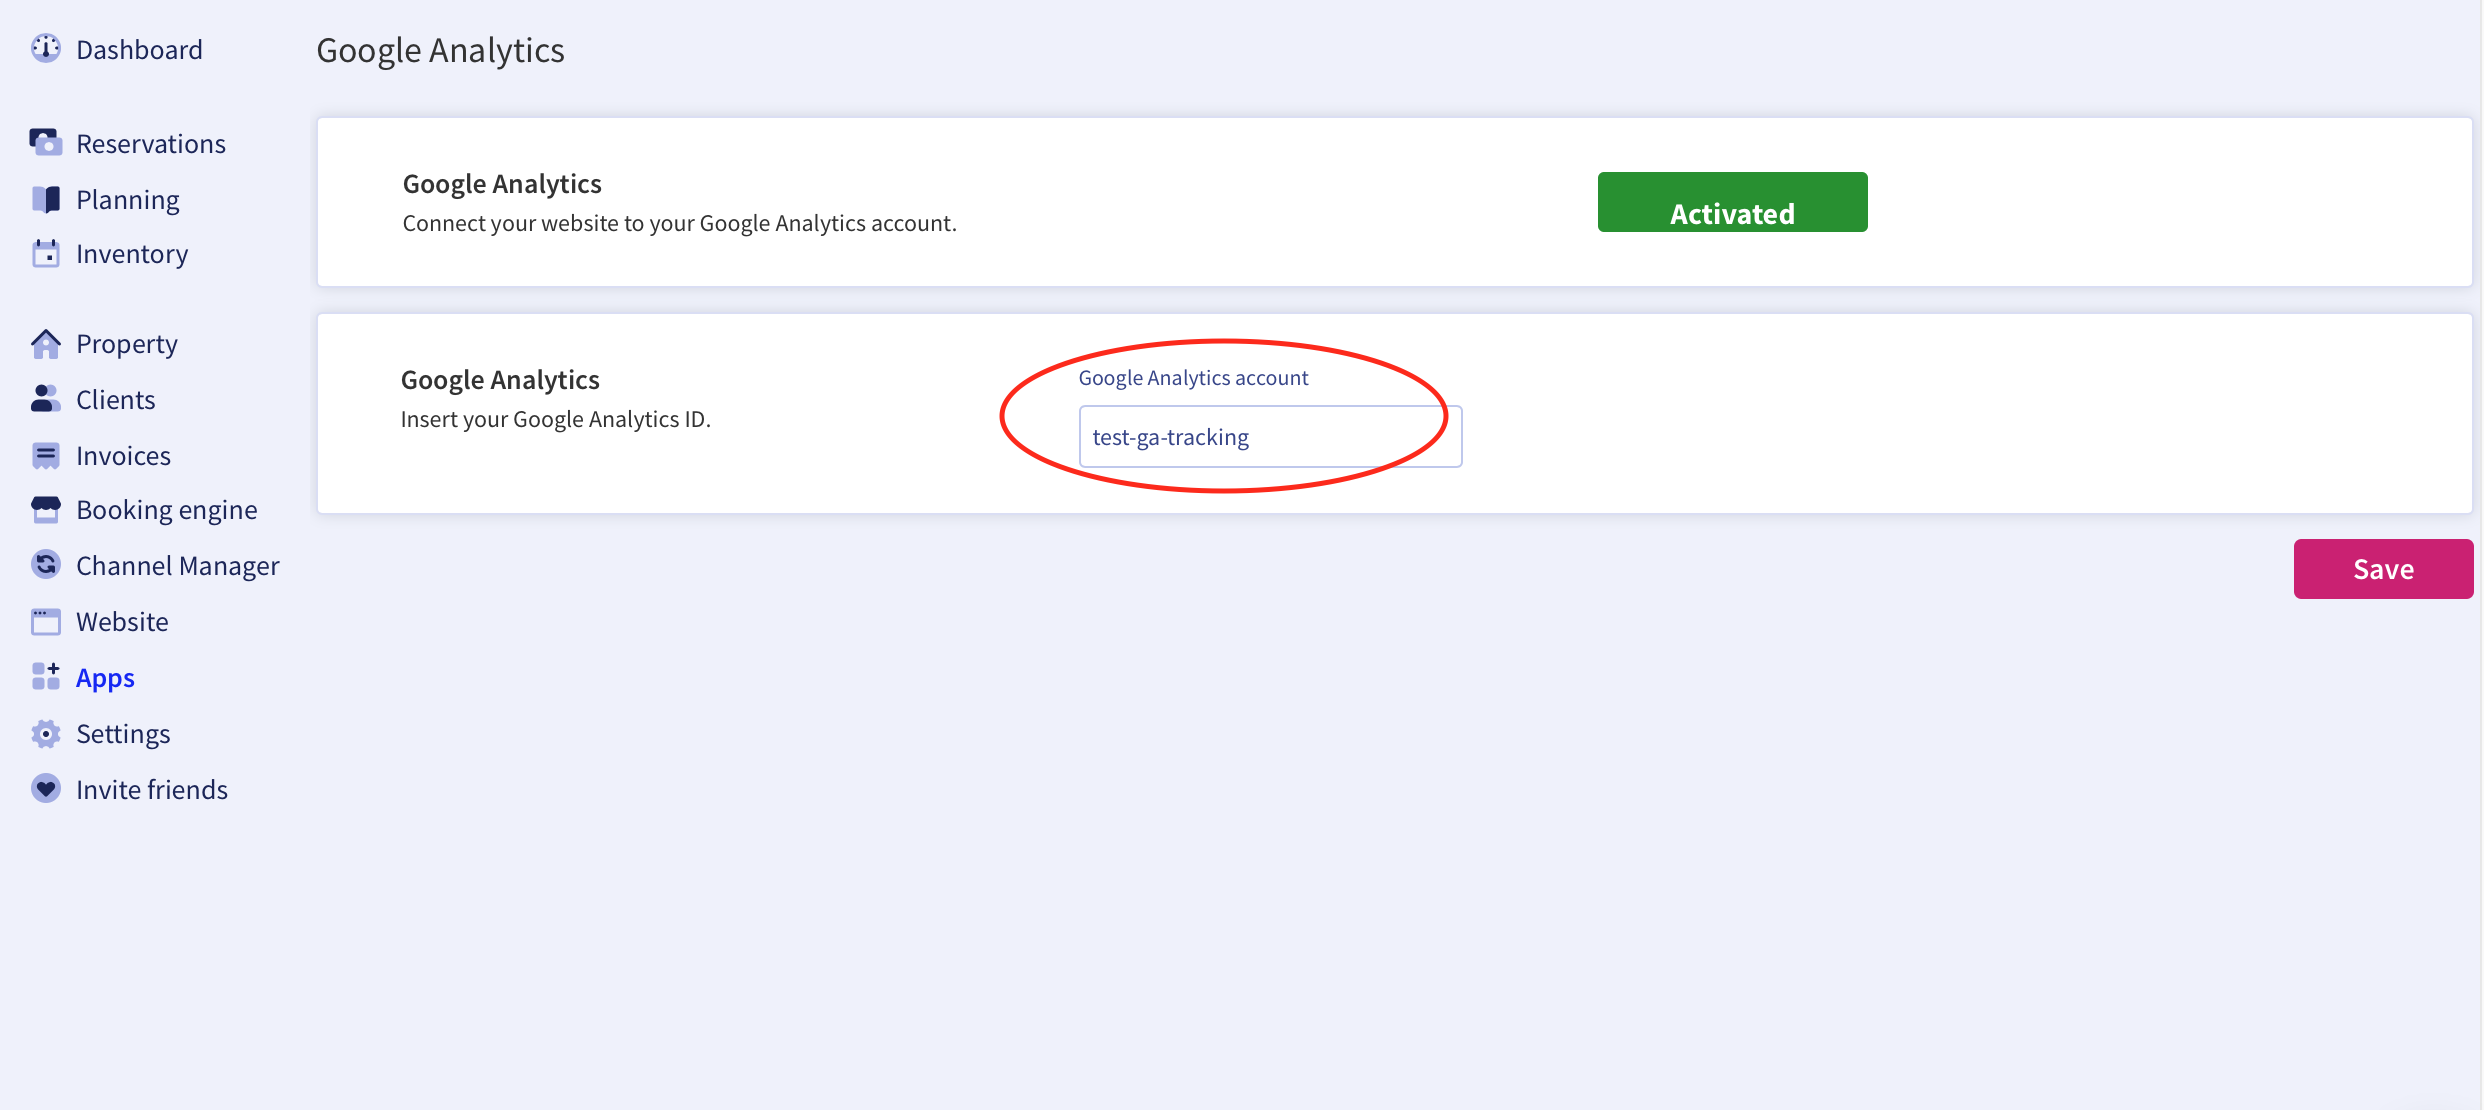Open the Property section
This screenshot has width=2484, height=1110.
tap(127, 343)
